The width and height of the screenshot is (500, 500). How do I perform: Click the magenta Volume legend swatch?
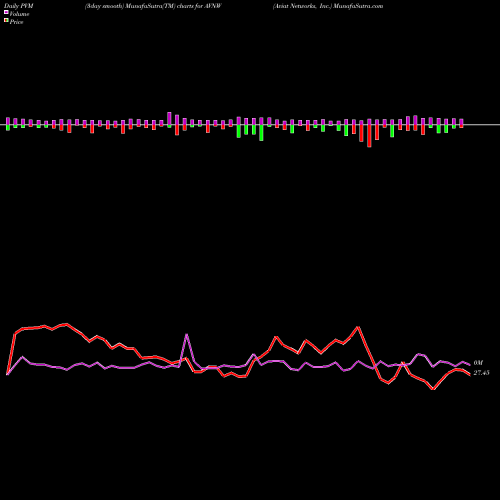[x=6, y=12]
